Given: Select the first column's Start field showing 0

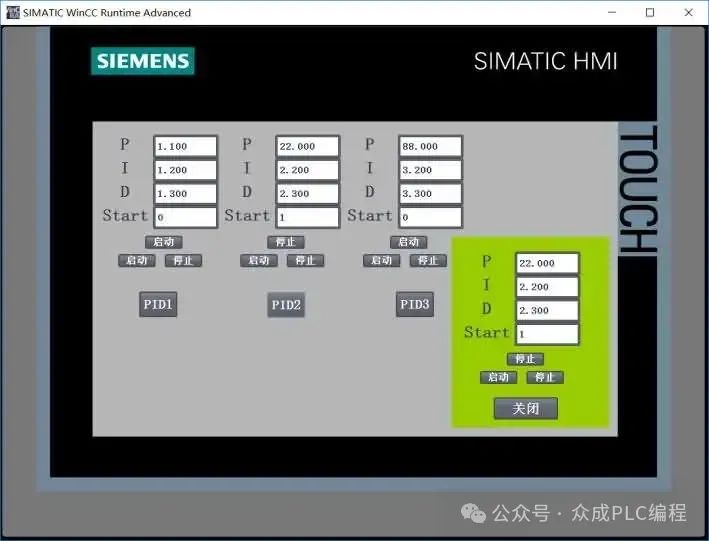Looking at the screenshot, I should pos(185,217).
